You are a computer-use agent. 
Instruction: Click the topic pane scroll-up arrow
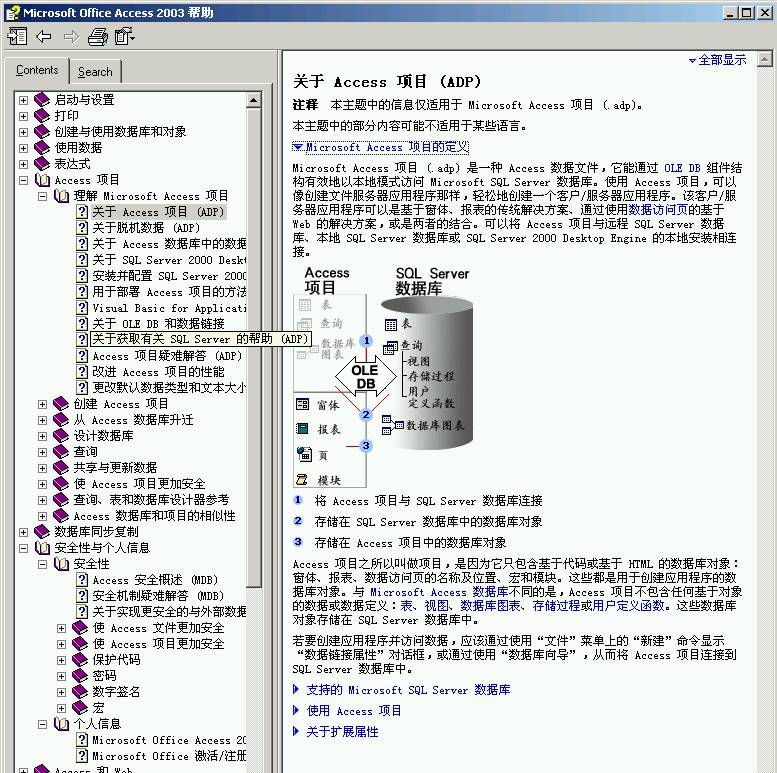765,59
